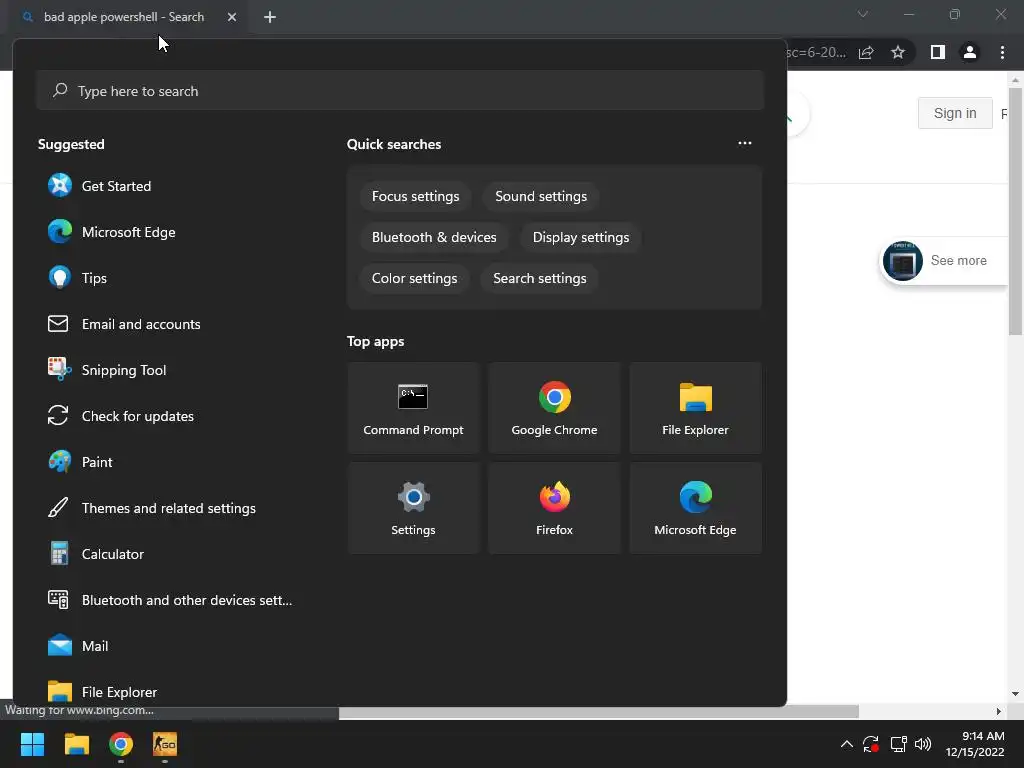The width and height of the screenshot is (1024, 768).
Task: Click the Chrome vertical scrollbar
Action: (x=1015, y=210)
